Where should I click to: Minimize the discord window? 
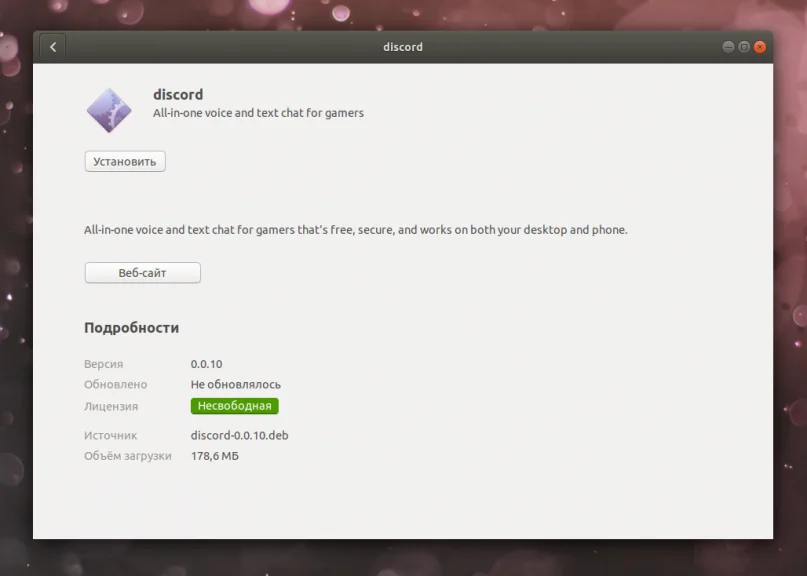728,47
